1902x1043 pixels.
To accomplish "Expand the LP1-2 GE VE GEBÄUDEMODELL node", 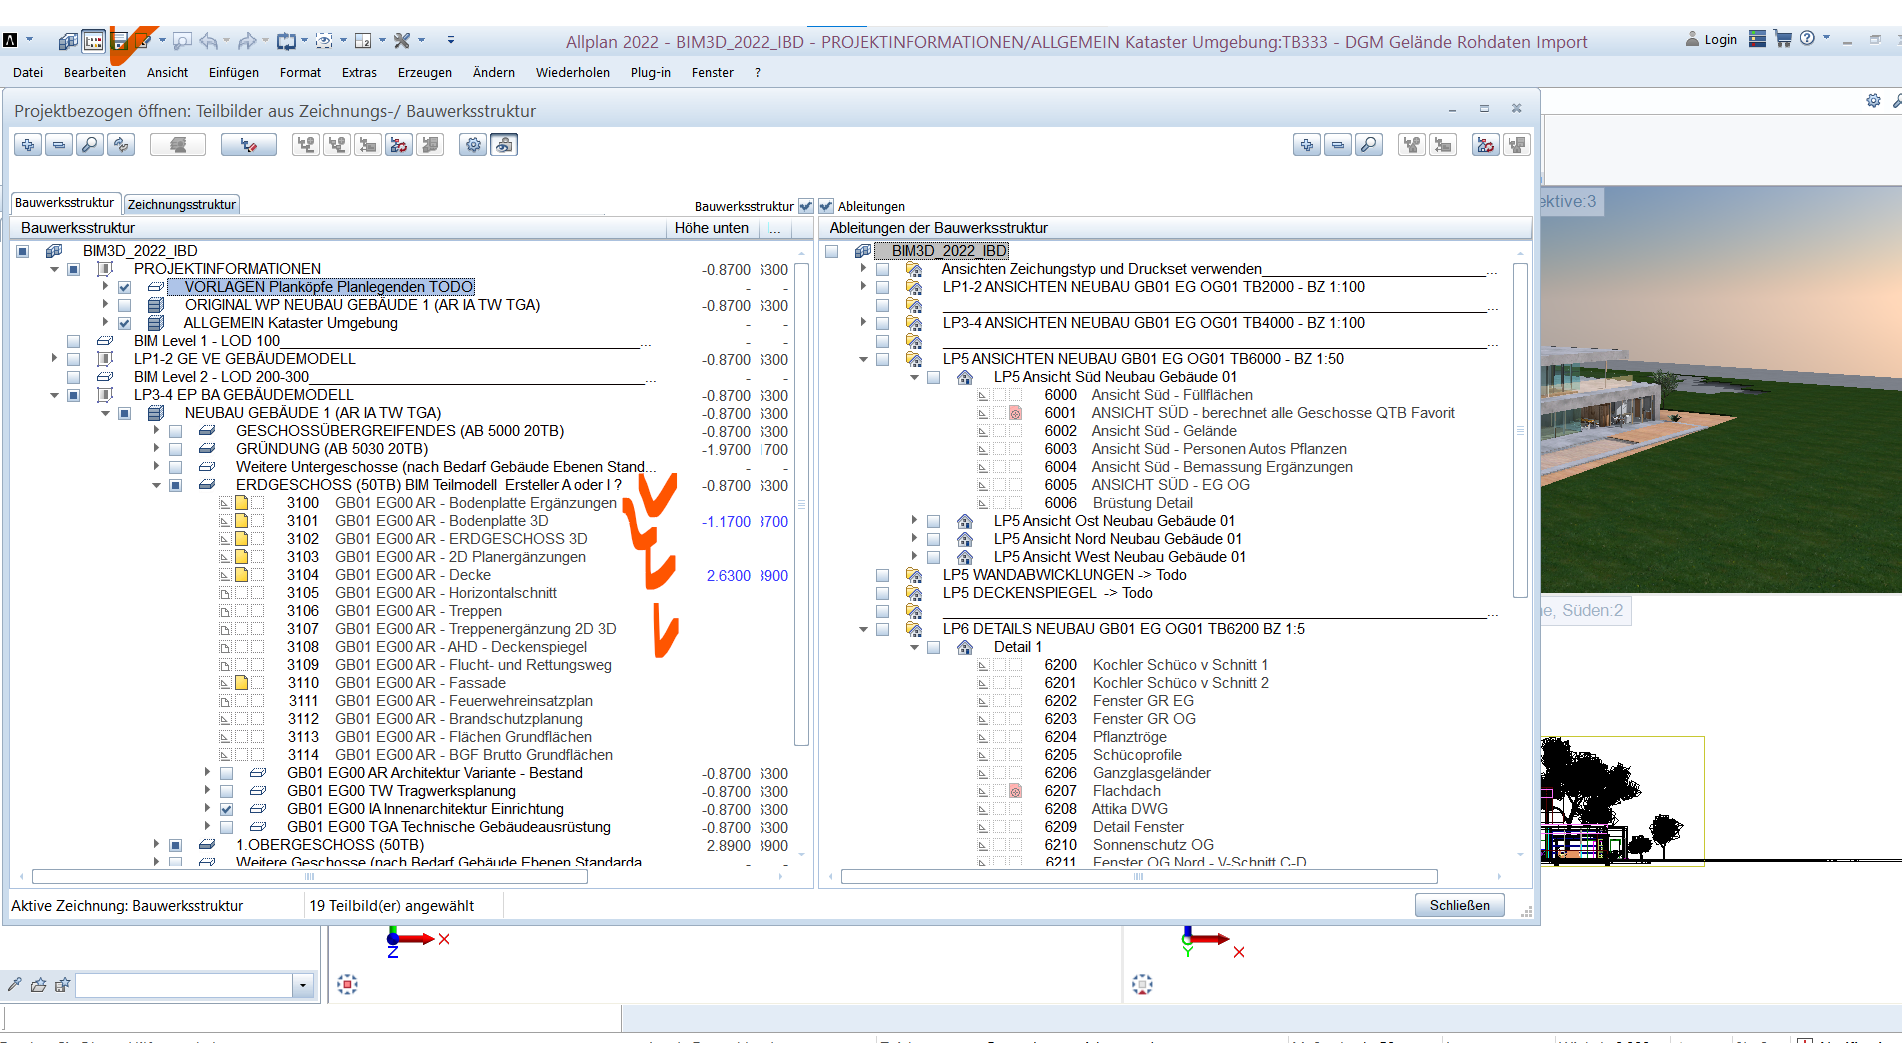I will [55, 359].
